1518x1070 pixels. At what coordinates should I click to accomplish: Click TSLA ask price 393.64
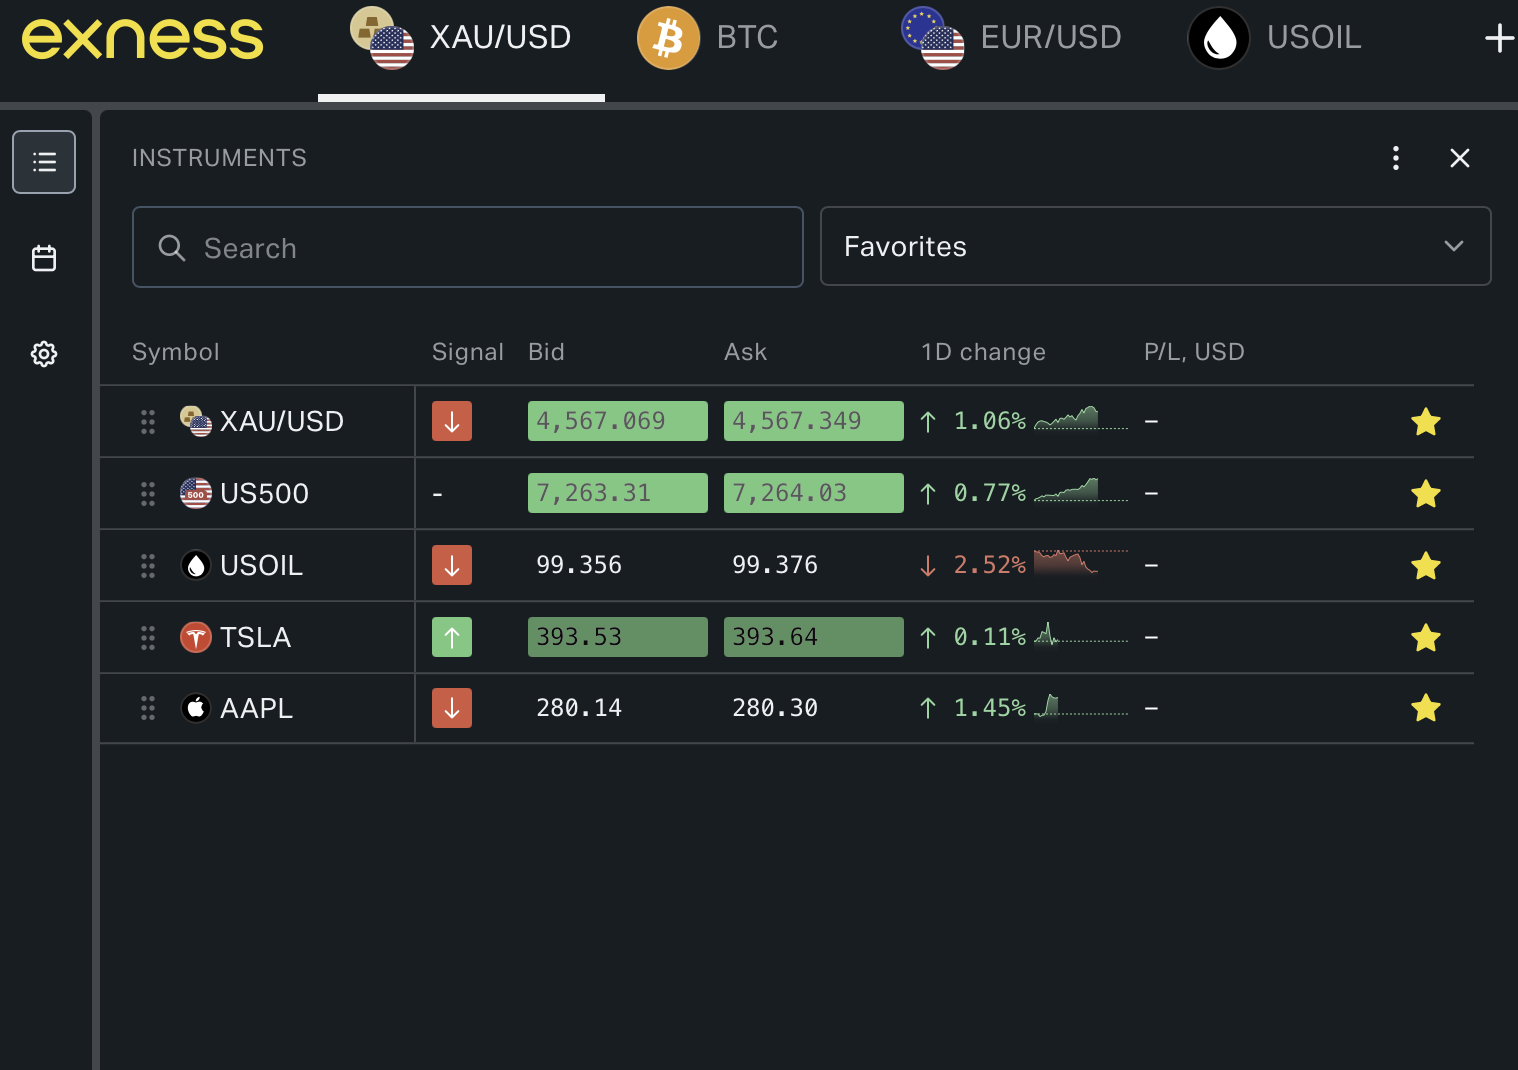[x=814, y=637]
